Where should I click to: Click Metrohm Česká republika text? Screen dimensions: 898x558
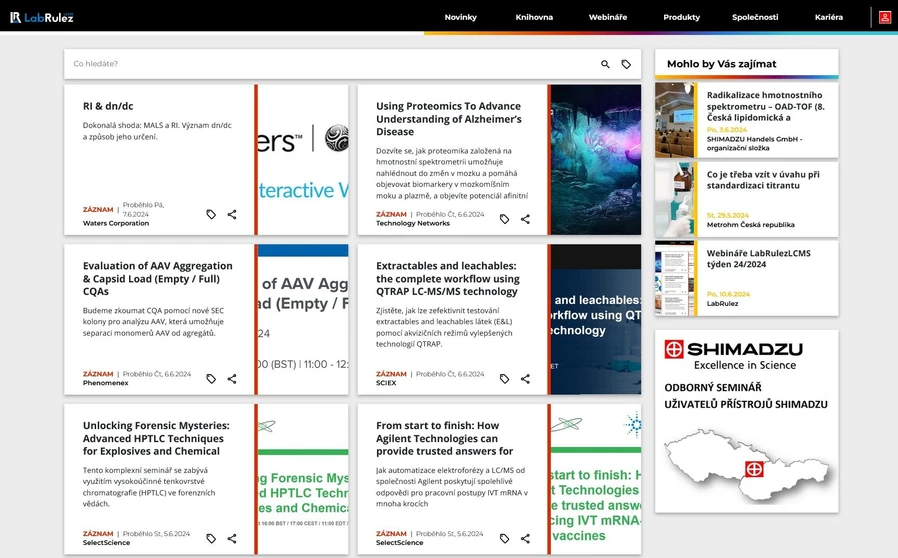(750, 225)
